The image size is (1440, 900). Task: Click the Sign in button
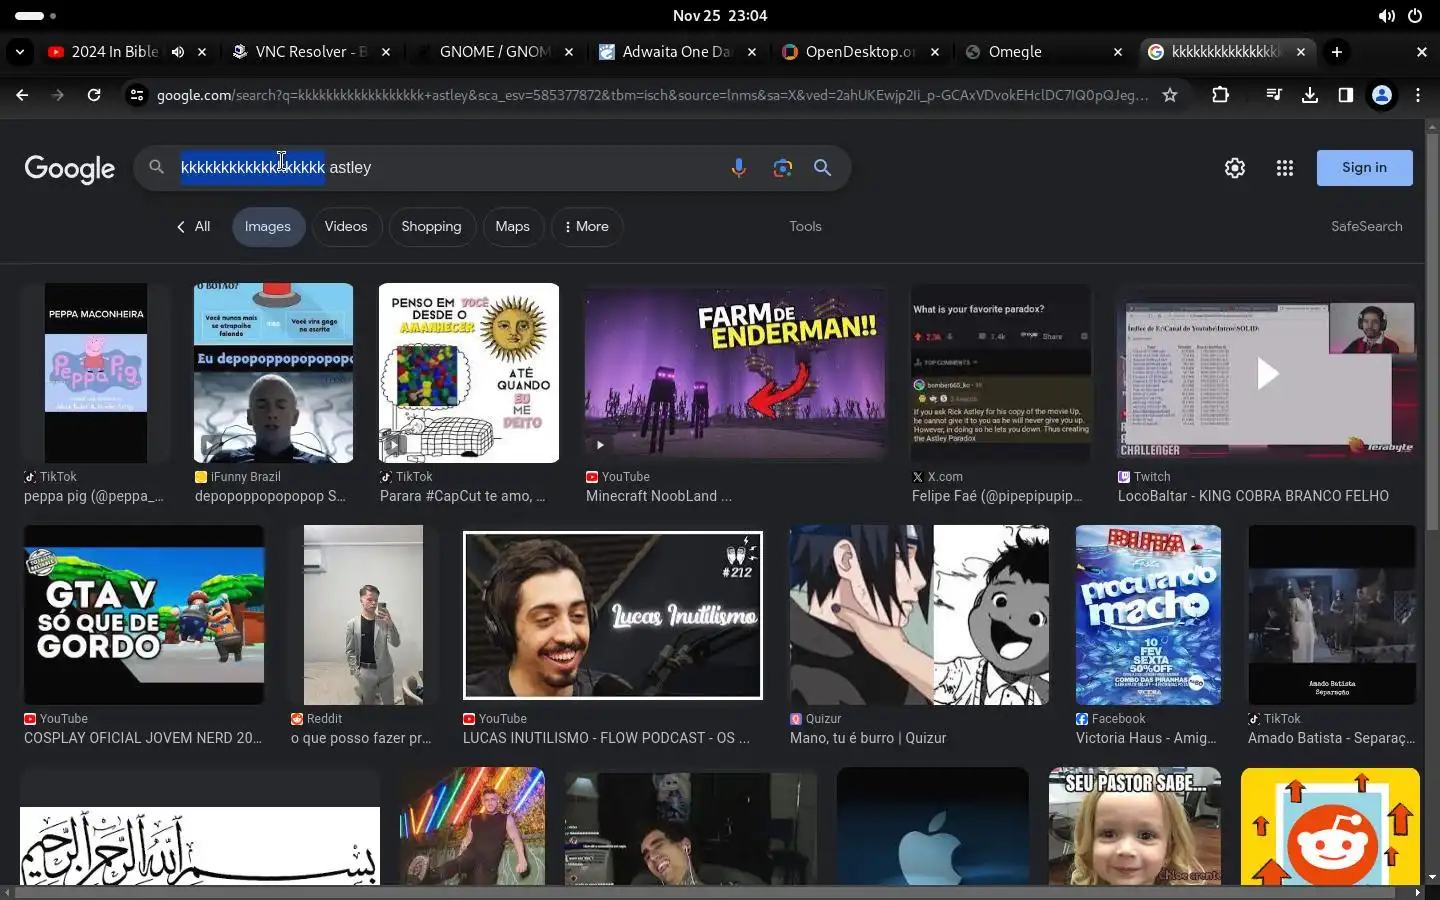coord(1364,168)
